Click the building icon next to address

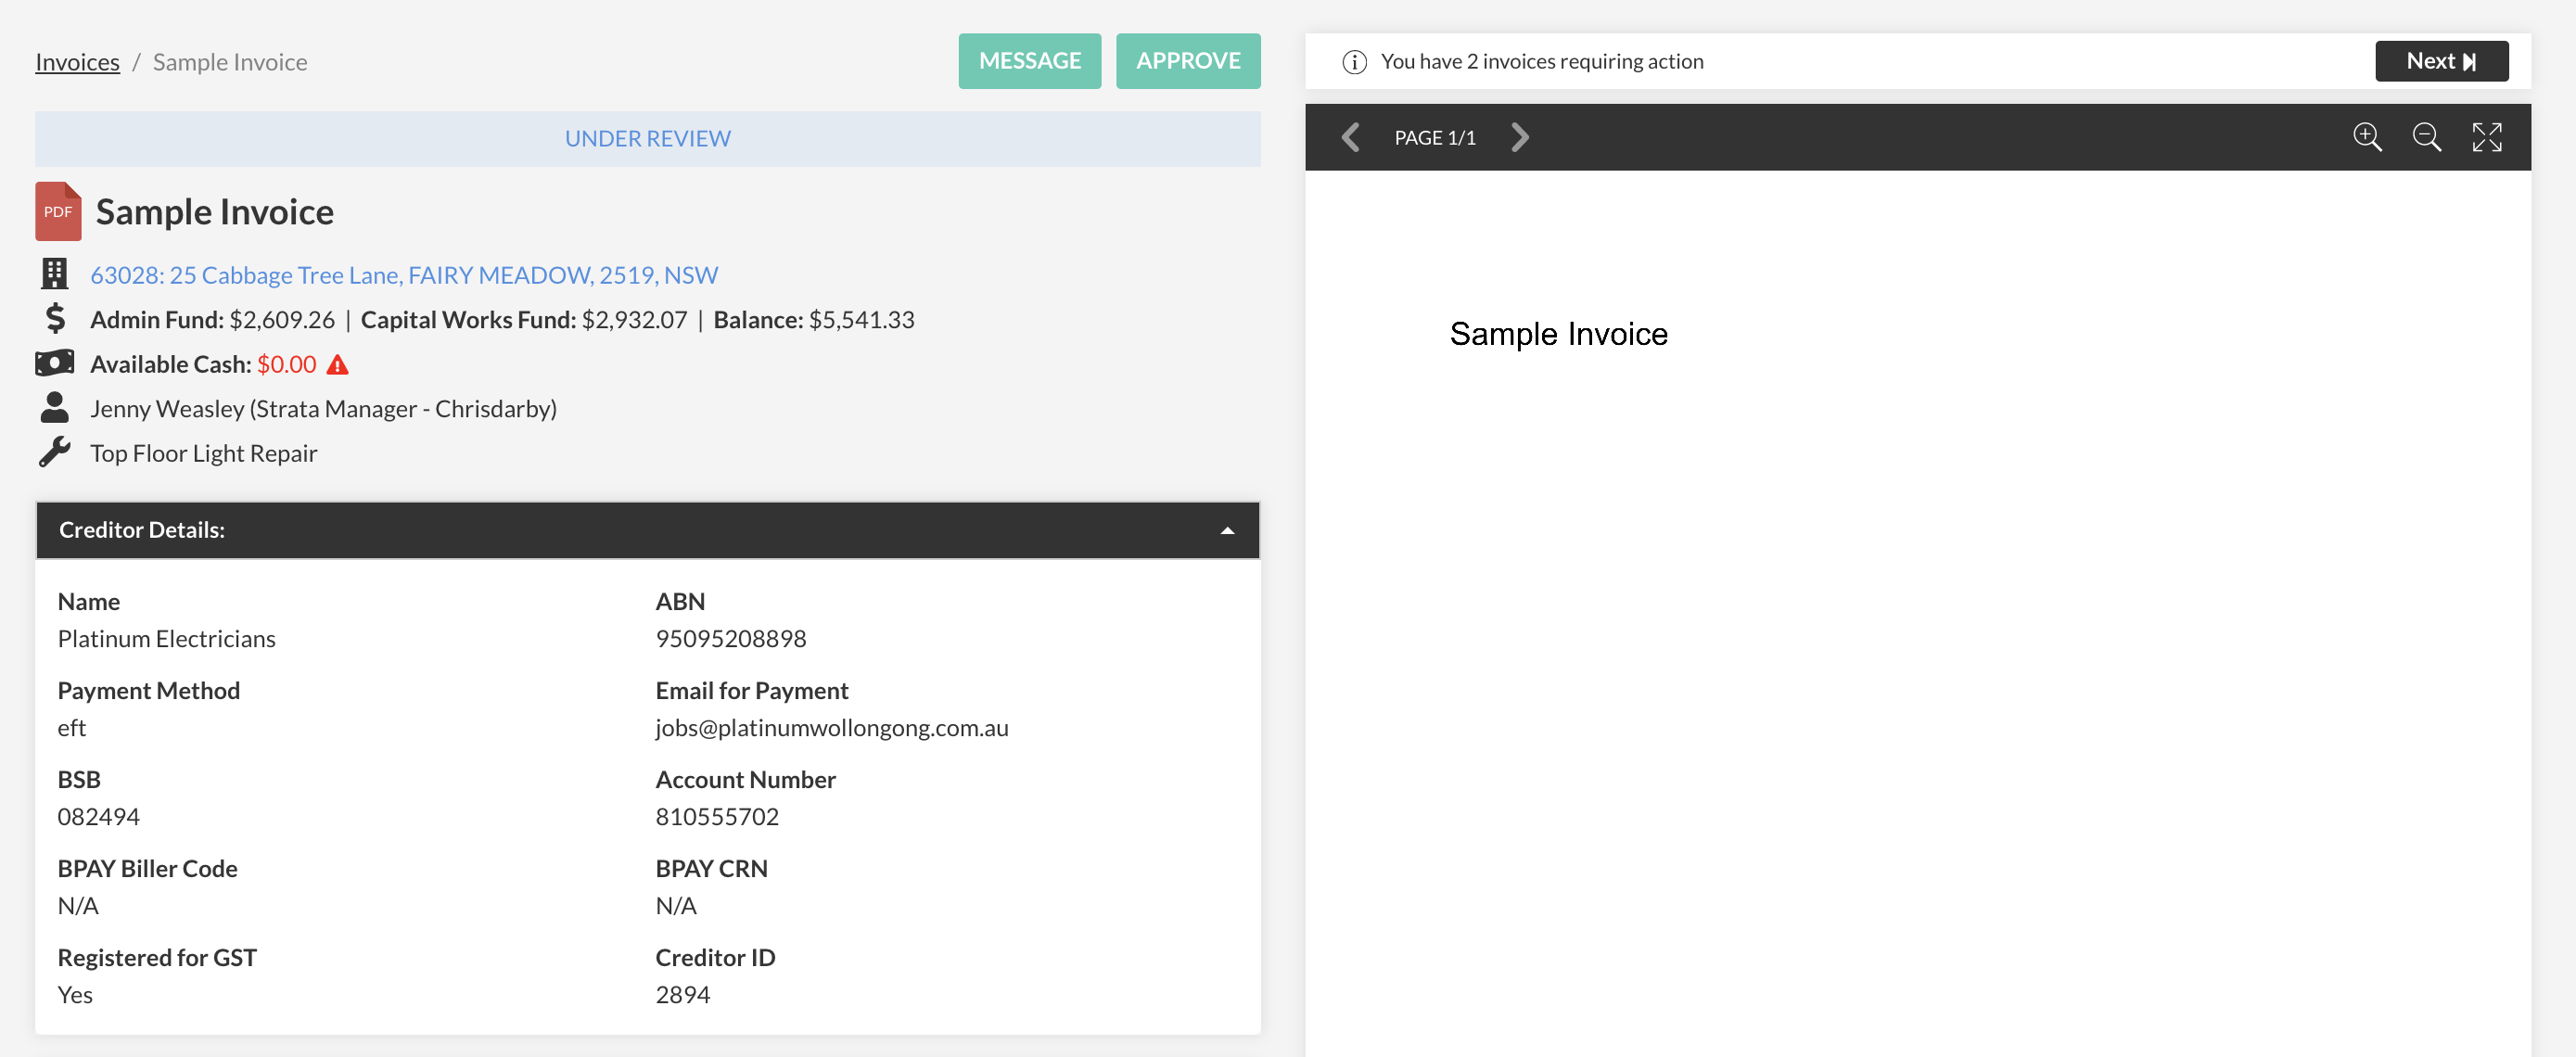pyautogui.click(x=55, y=274)
